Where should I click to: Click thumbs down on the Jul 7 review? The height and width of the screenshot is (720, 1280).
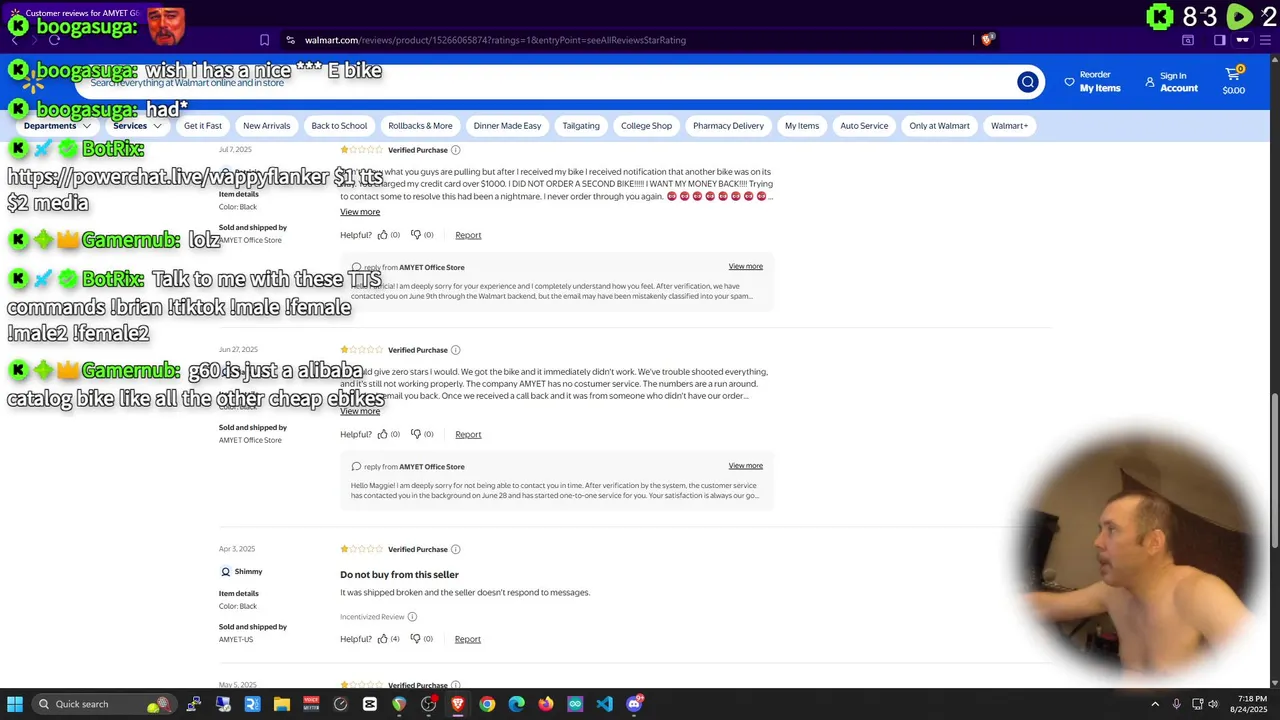pyautogui.click(x=416, y=235)
